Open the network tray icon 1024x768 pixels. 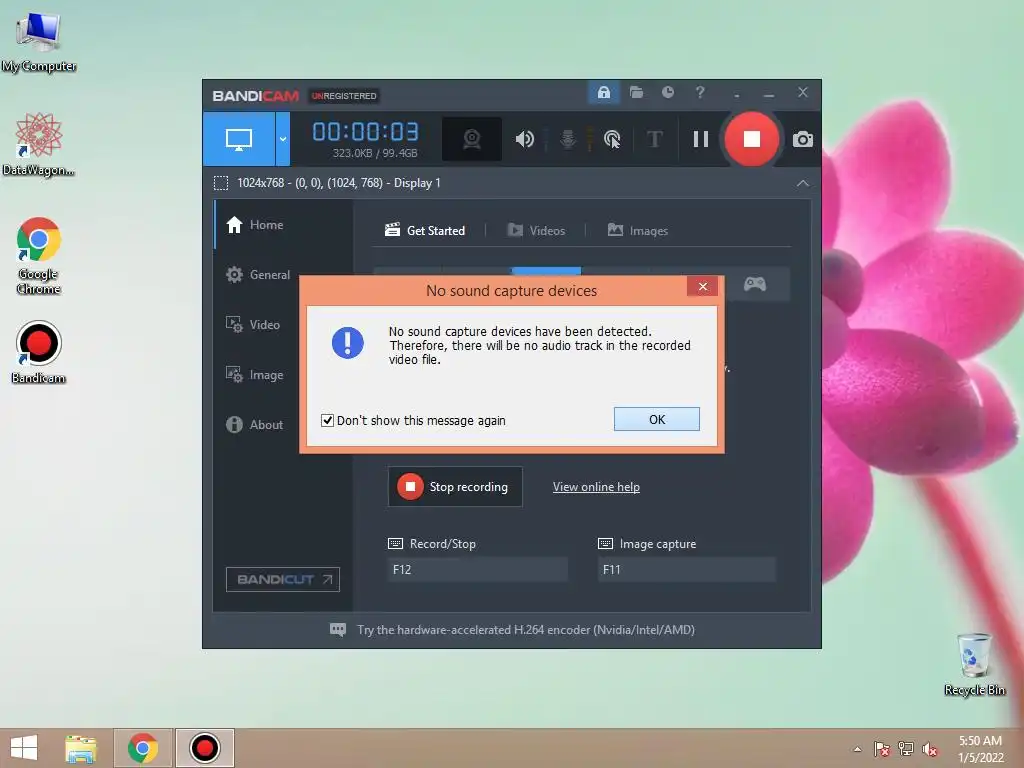906,749
